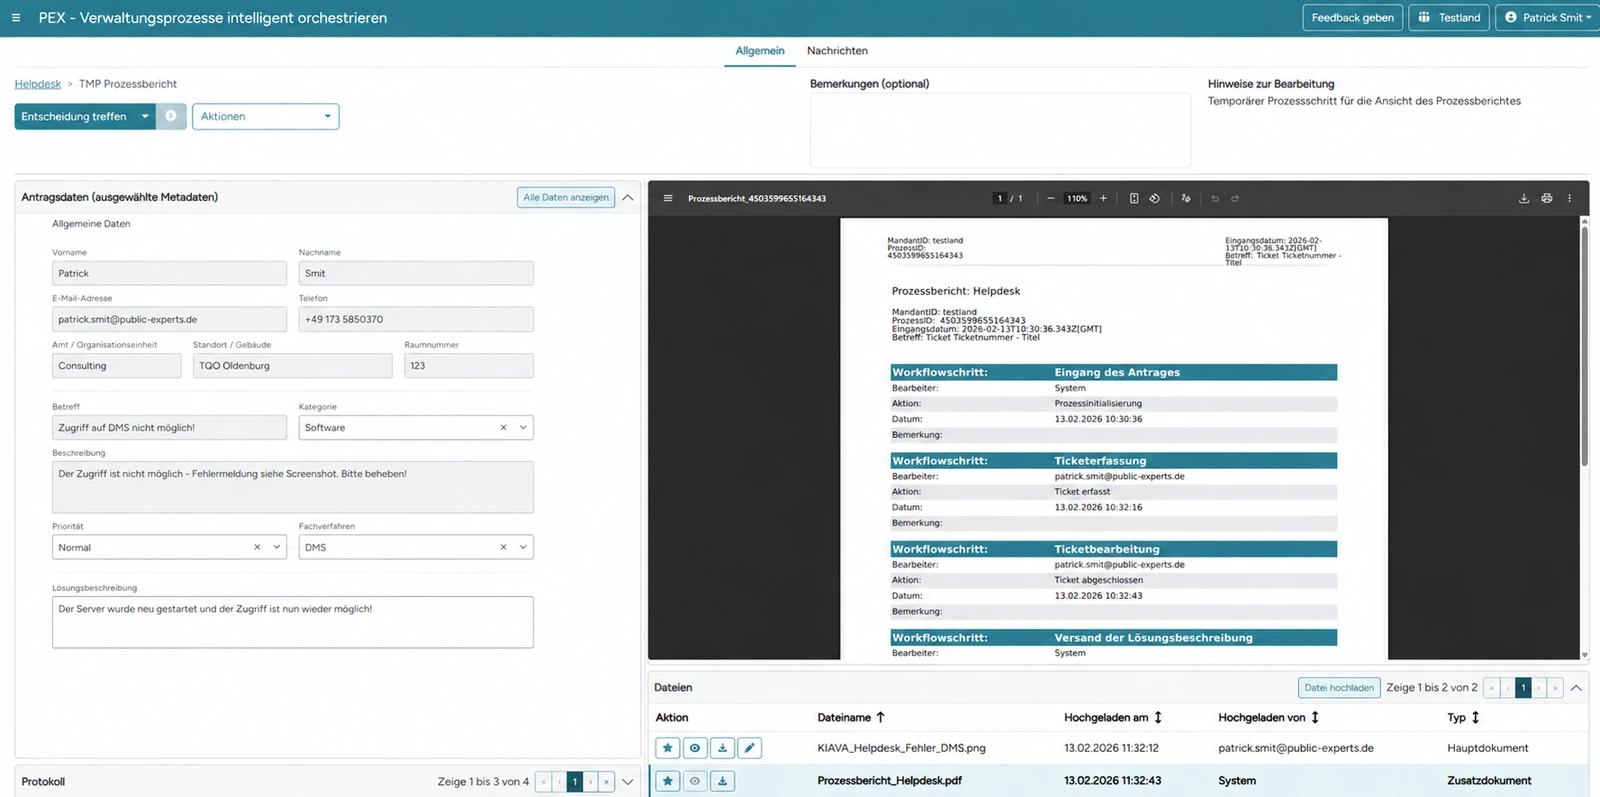Viewport: 1600px width, 797px height.
Task: Preview KIAVA_Helpdesk_Fehler_DMS.png with the eye icon
Action: click(x=695, y=748)
